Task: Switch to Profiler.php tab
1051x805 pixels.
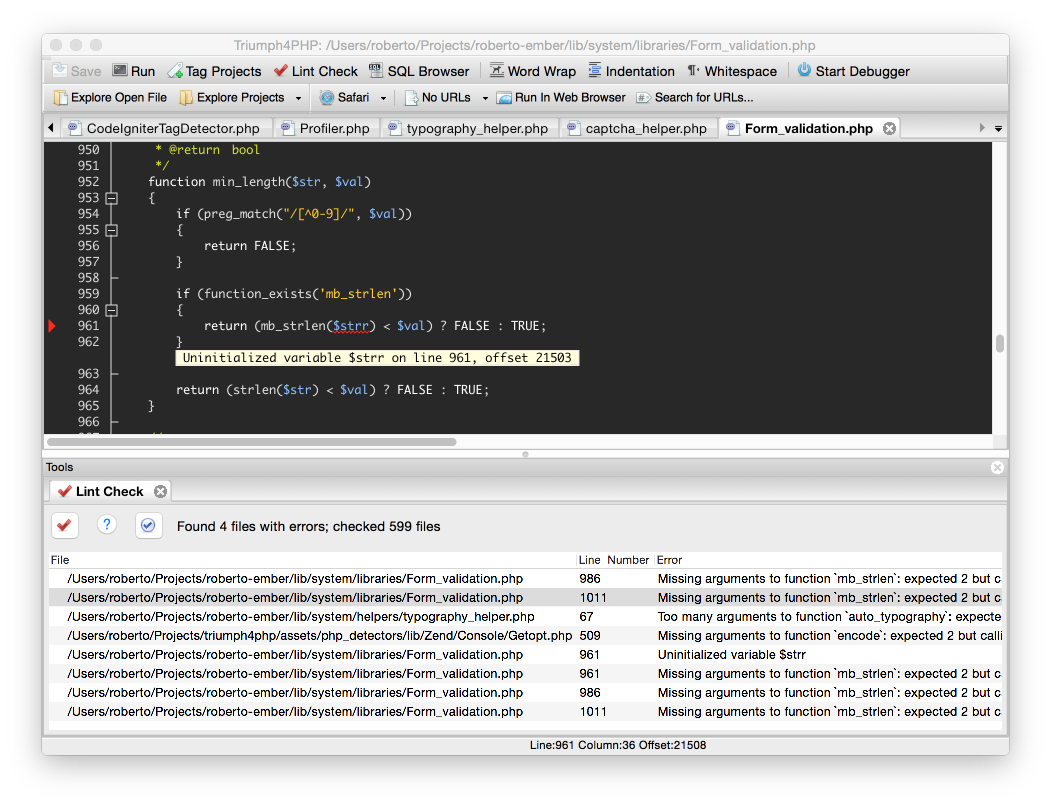Action: pyautogui.click(x=327, y=129)
